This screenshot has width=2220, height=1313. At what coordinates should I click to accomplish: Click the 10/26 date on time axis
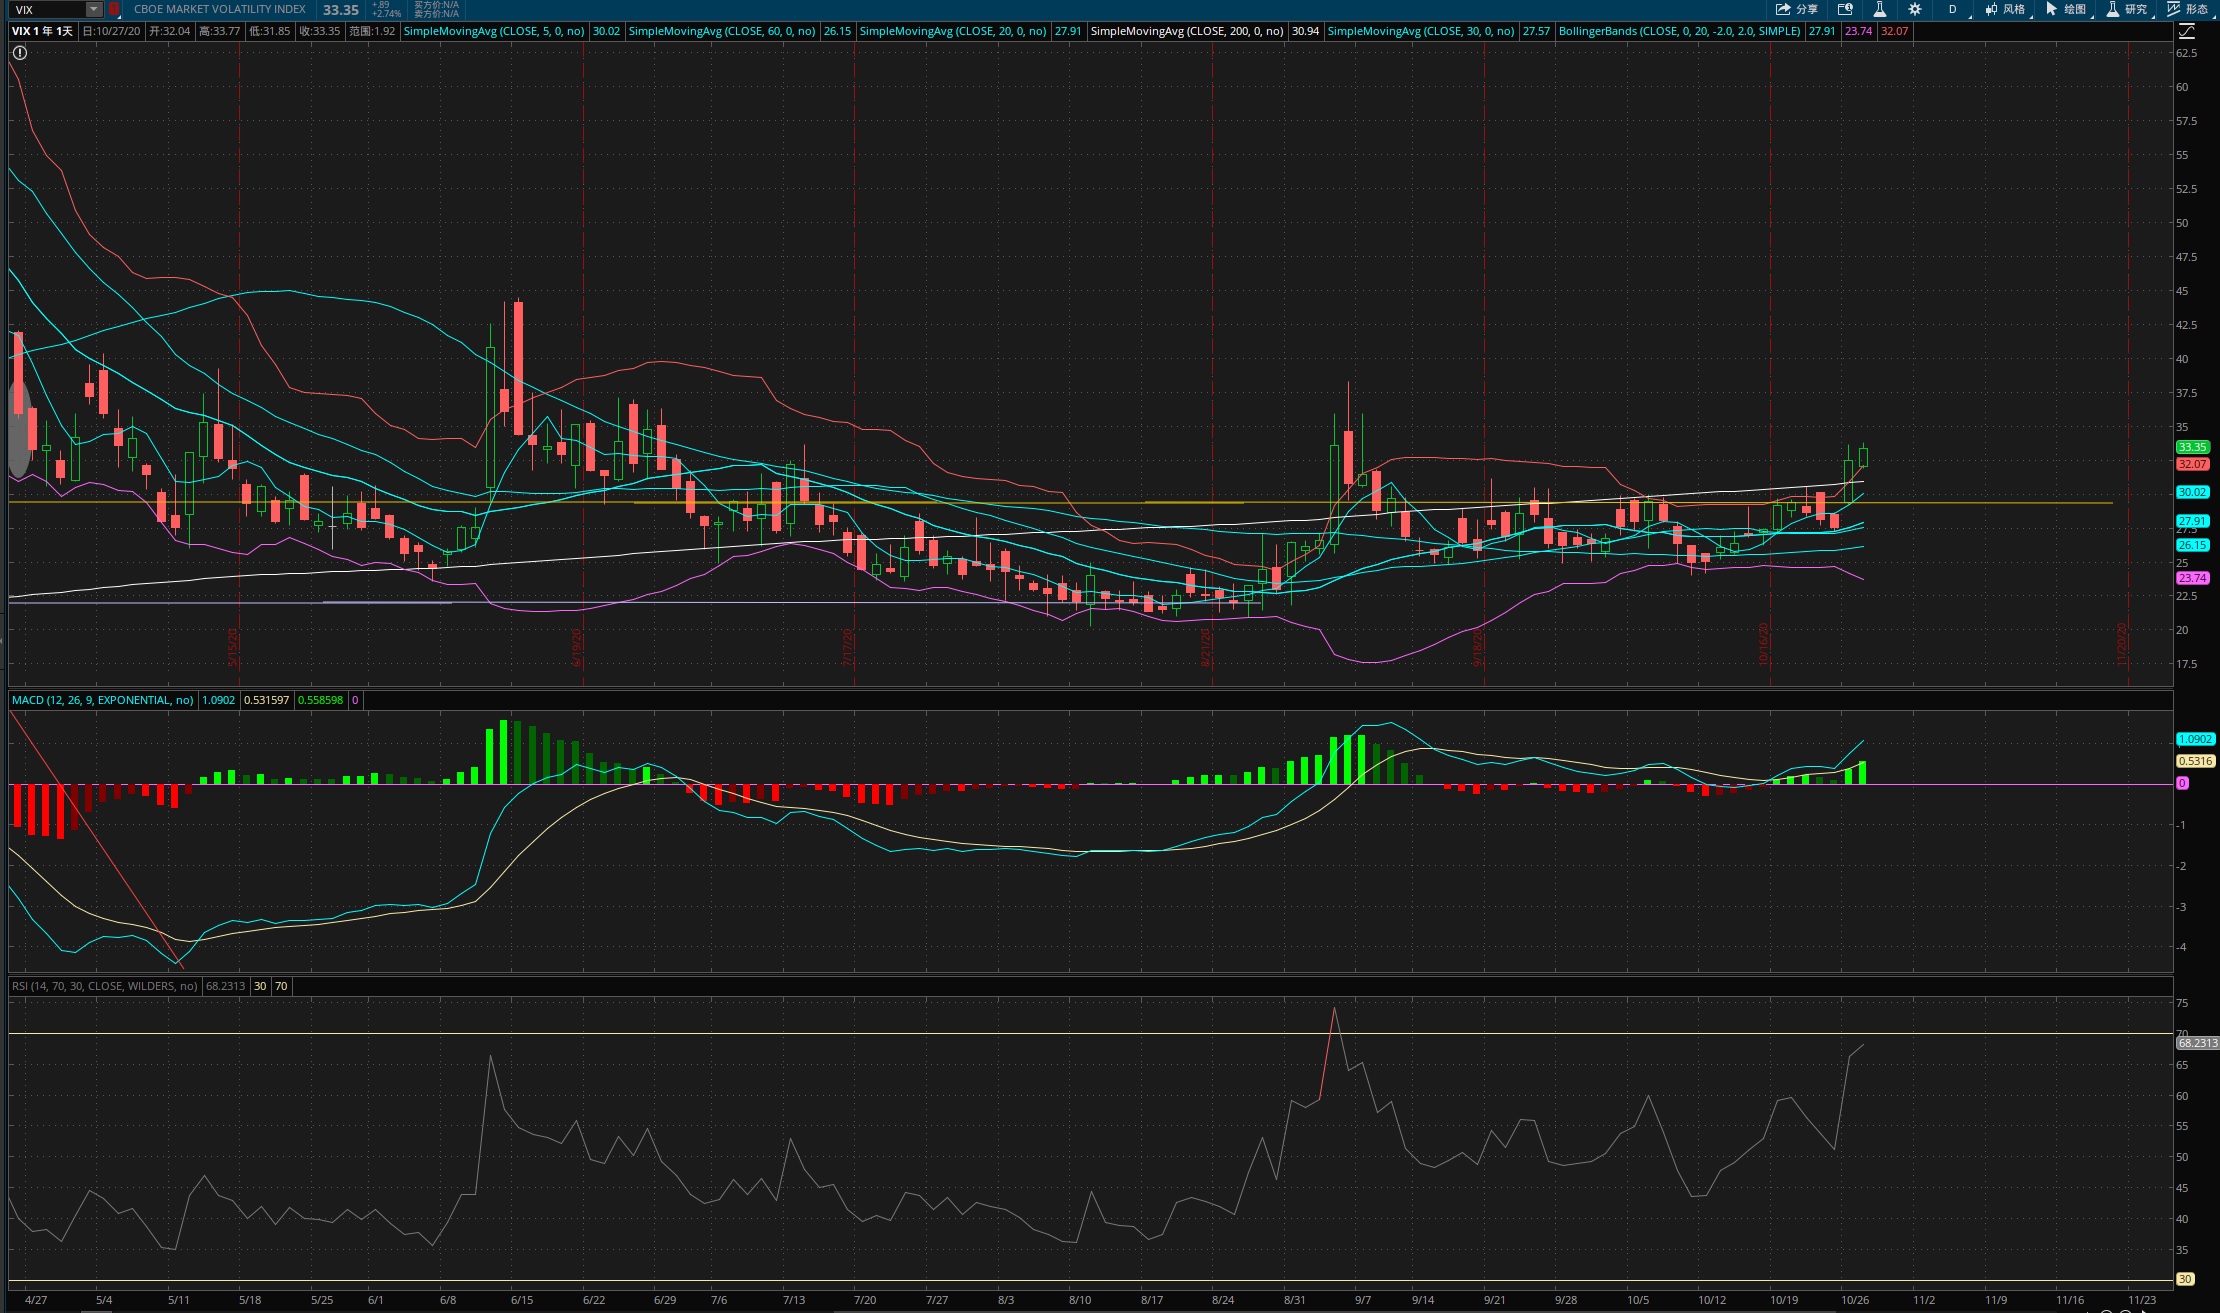[x=1855, y=1300]
